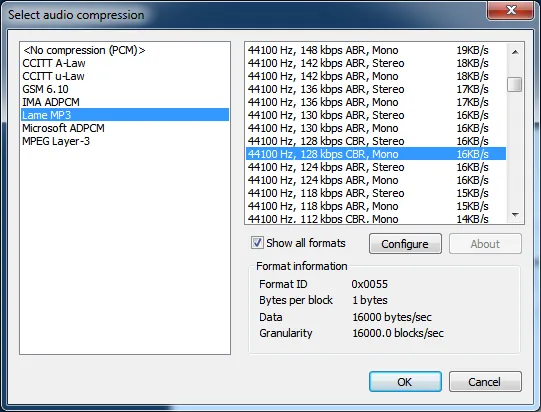Click scrollbar up arrow in format list
This screenshot has width=541, height=412.
coord(515,52)
